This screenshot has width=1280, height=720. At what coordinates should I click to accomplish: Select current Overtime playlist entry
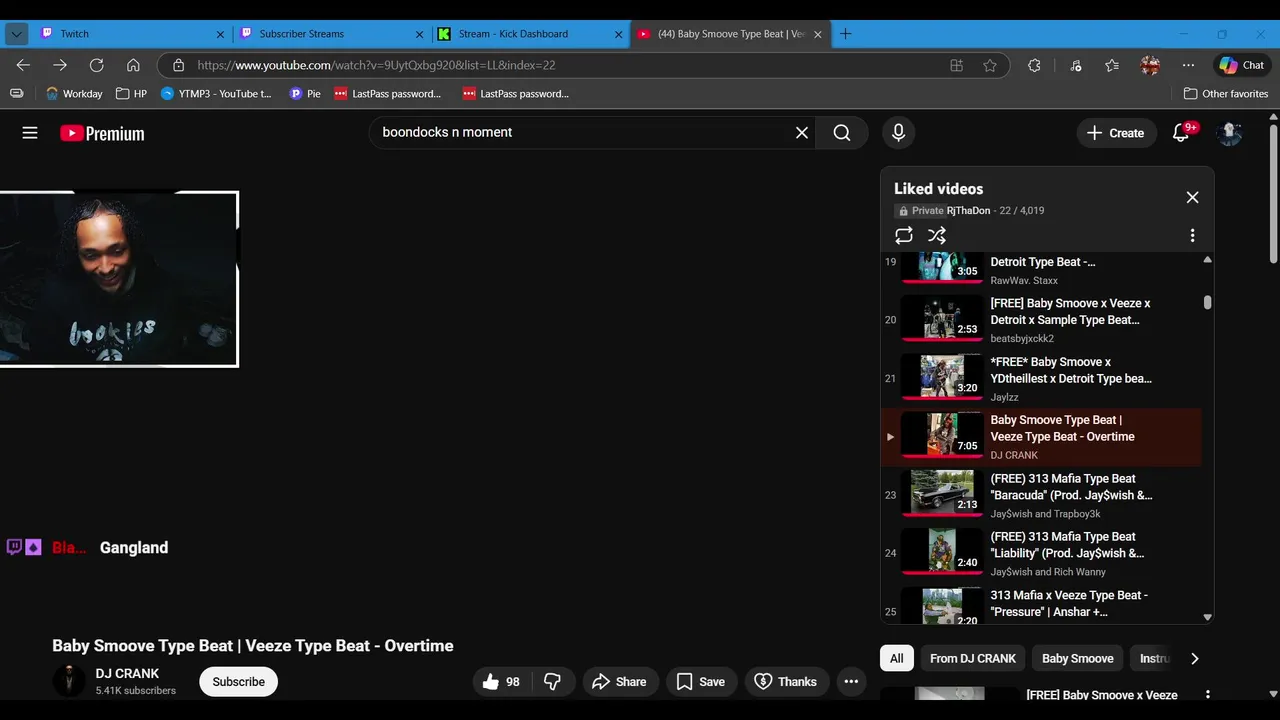(x=1041, y=437)
